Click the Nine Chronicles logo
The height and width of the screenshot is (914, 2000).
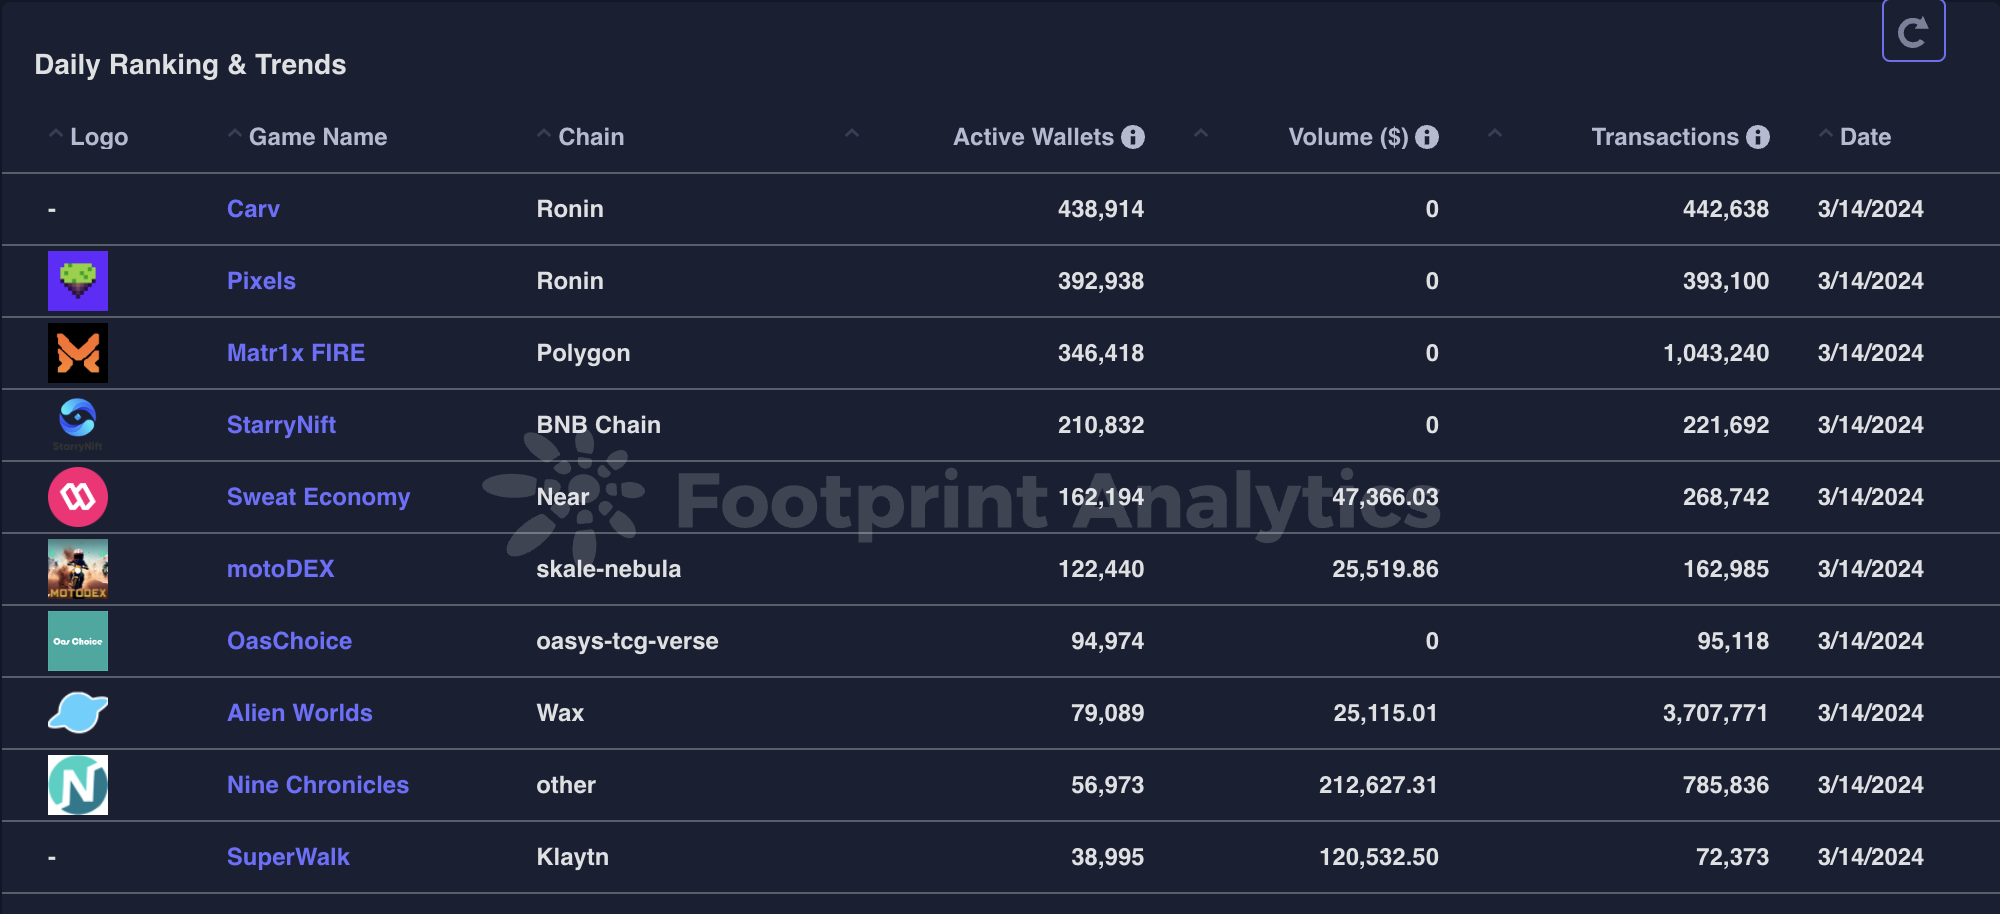pyautogui.click(x=78, y=785)
